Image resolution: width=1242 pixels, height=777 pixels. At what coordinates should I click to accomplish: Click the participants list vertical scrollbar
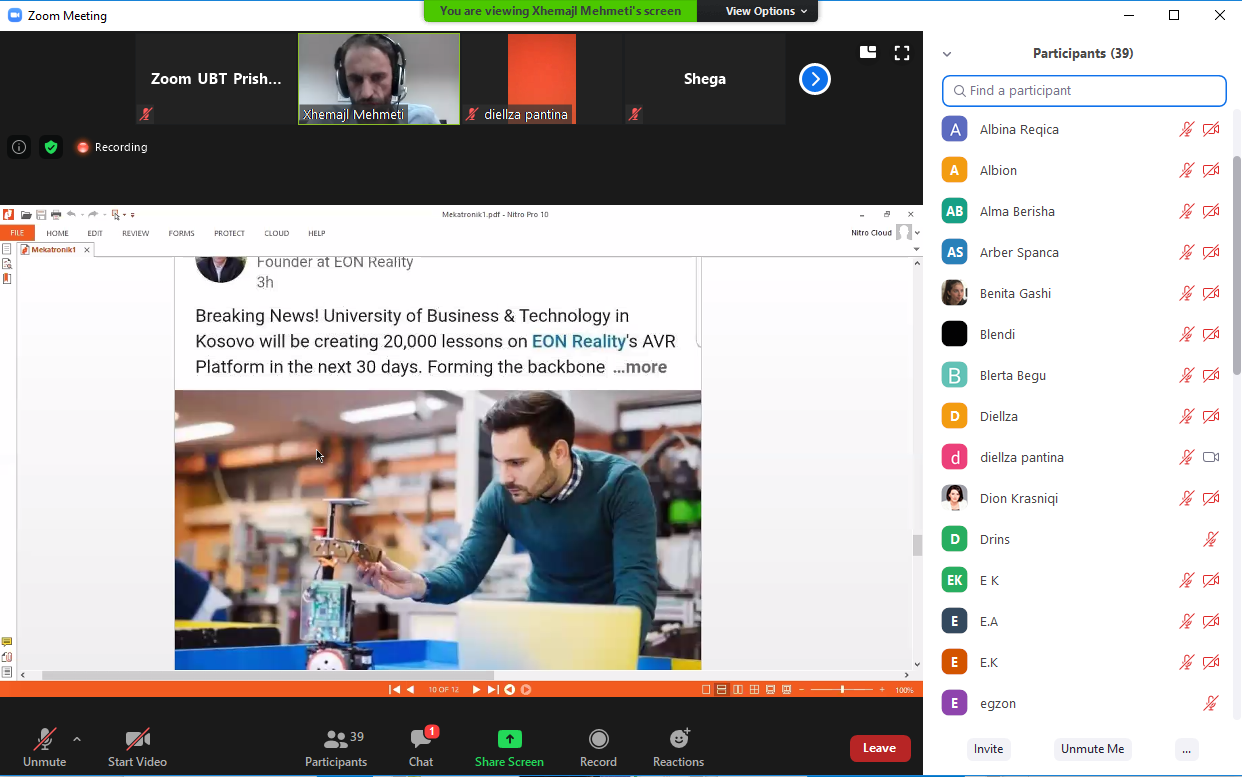(x=1236, y=260)
